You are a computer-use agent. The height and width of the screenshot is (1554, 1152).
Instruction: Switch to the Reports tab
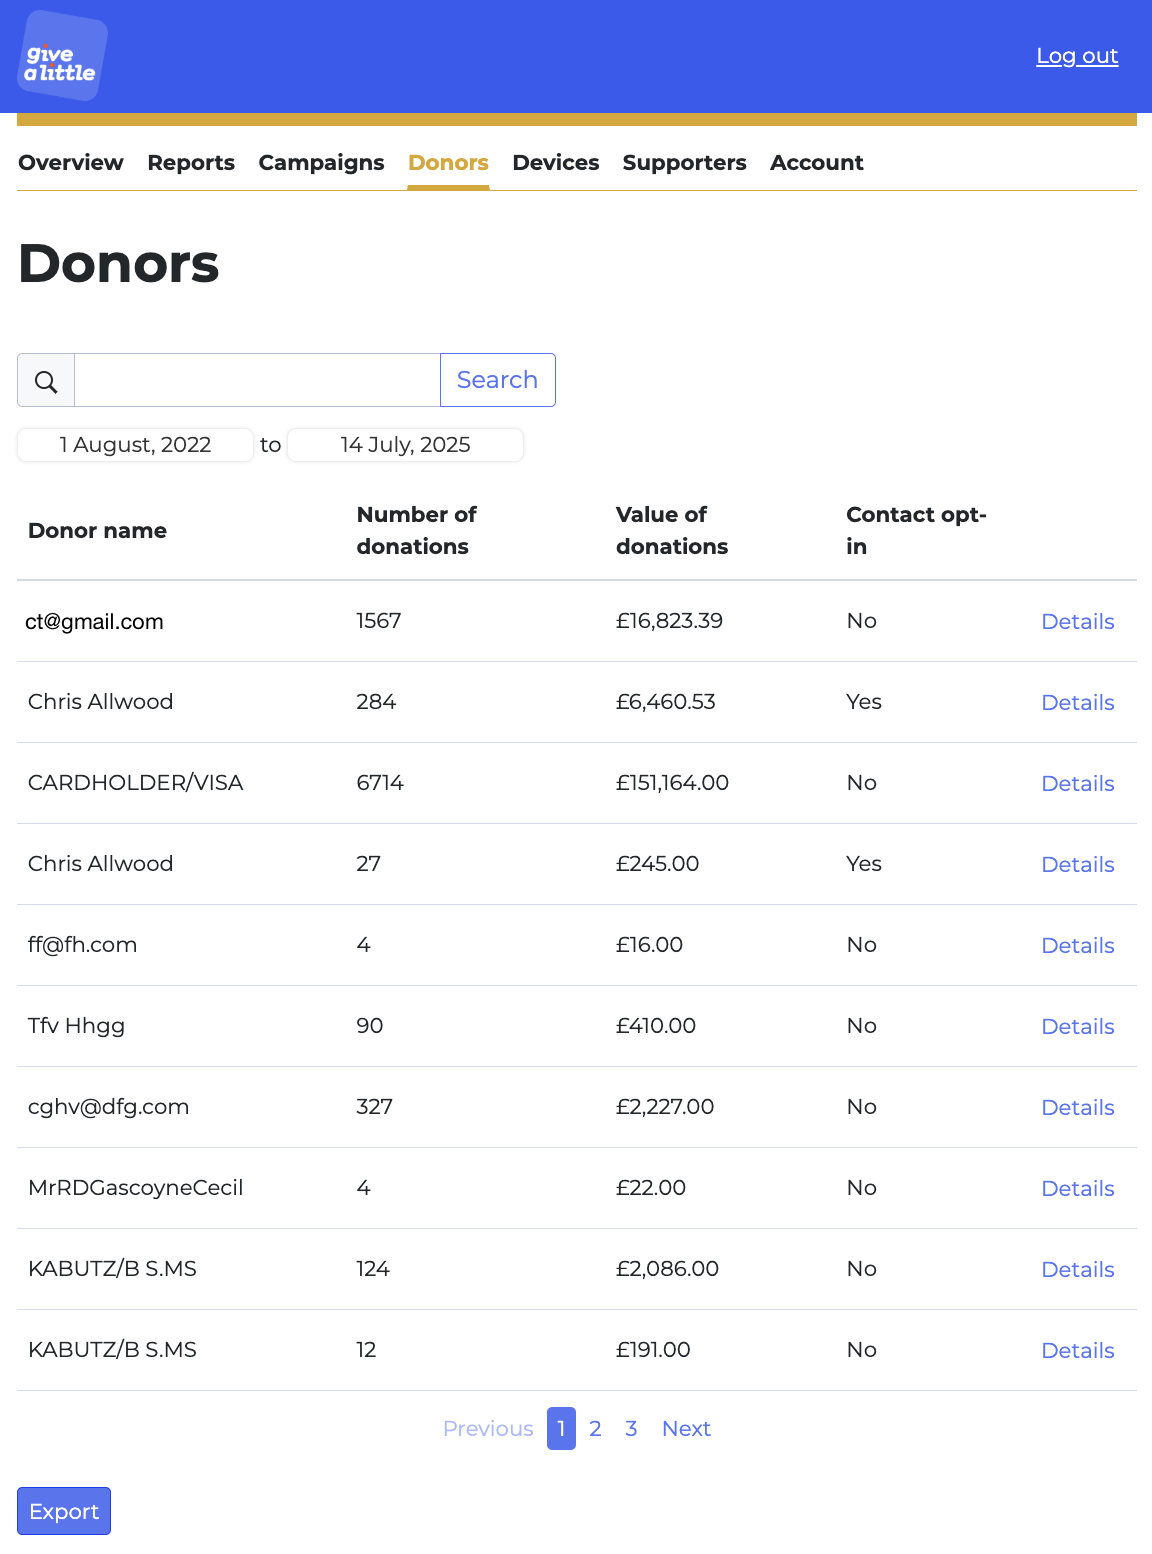click(x=191, y=163)
